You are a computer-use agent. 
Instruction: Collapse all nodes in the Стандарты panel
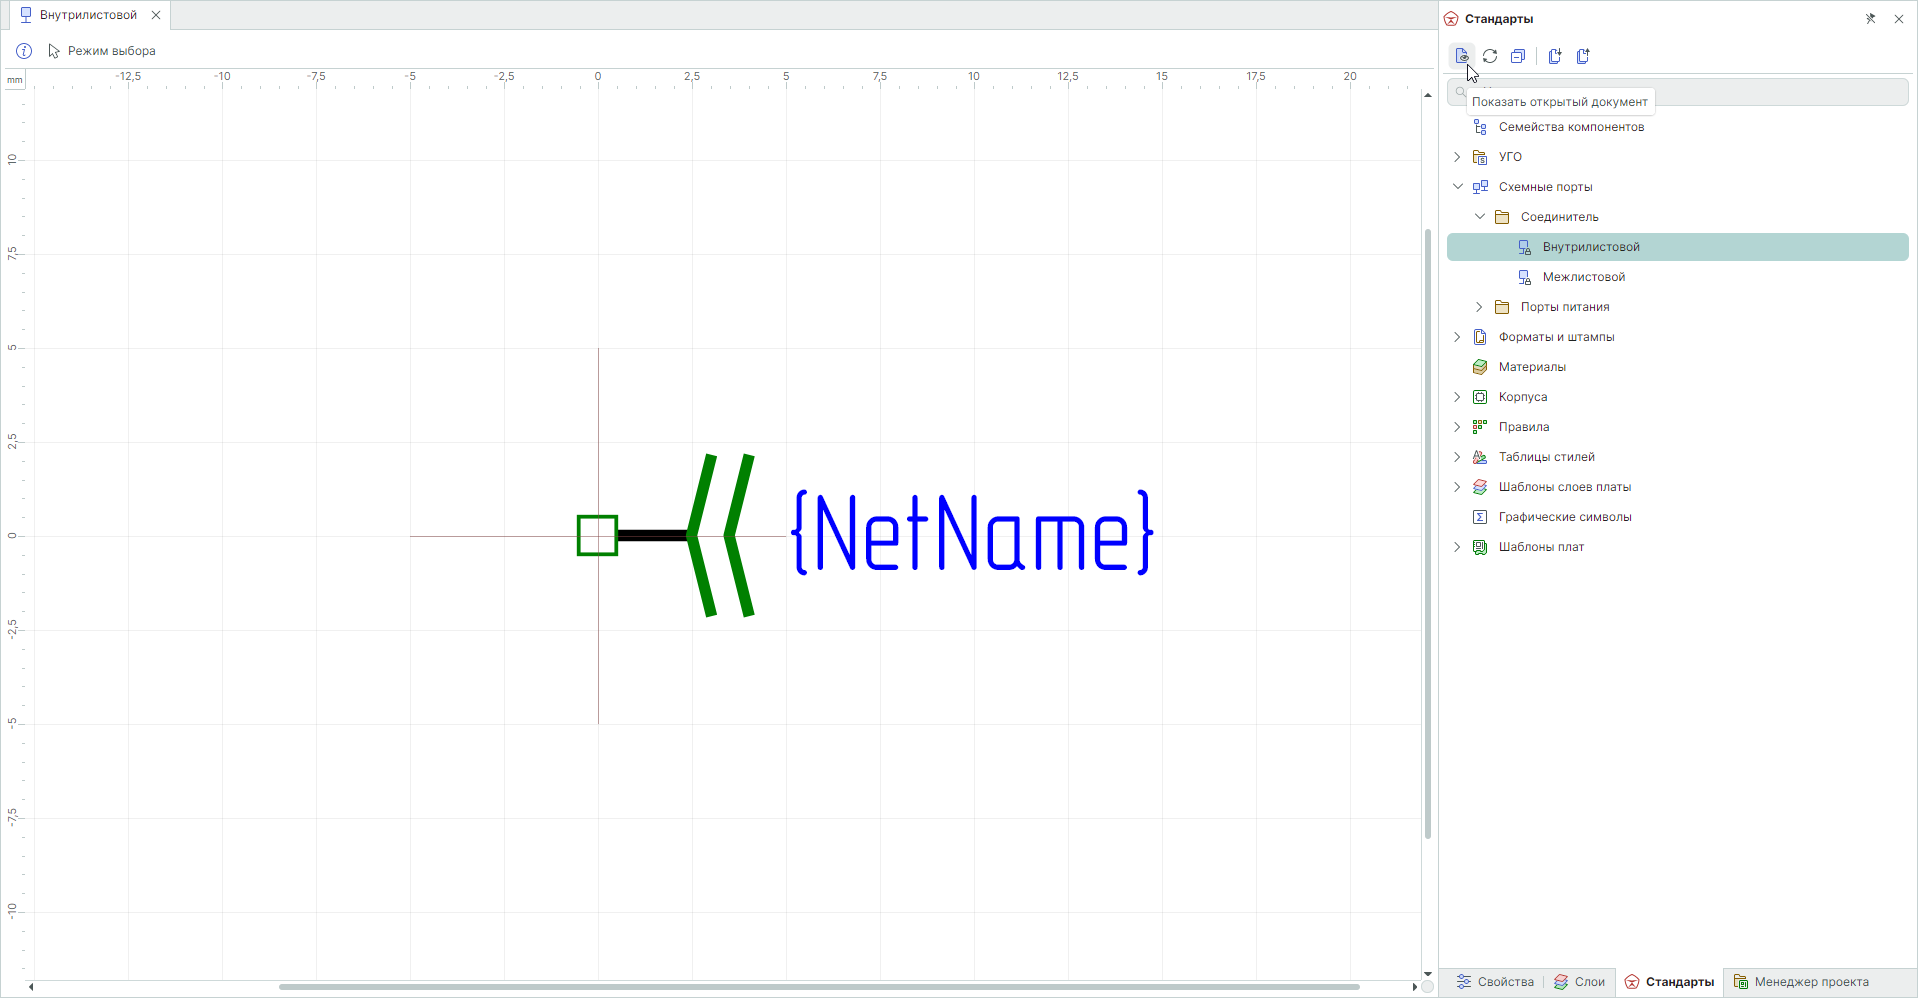click(x=1518, y=56)
